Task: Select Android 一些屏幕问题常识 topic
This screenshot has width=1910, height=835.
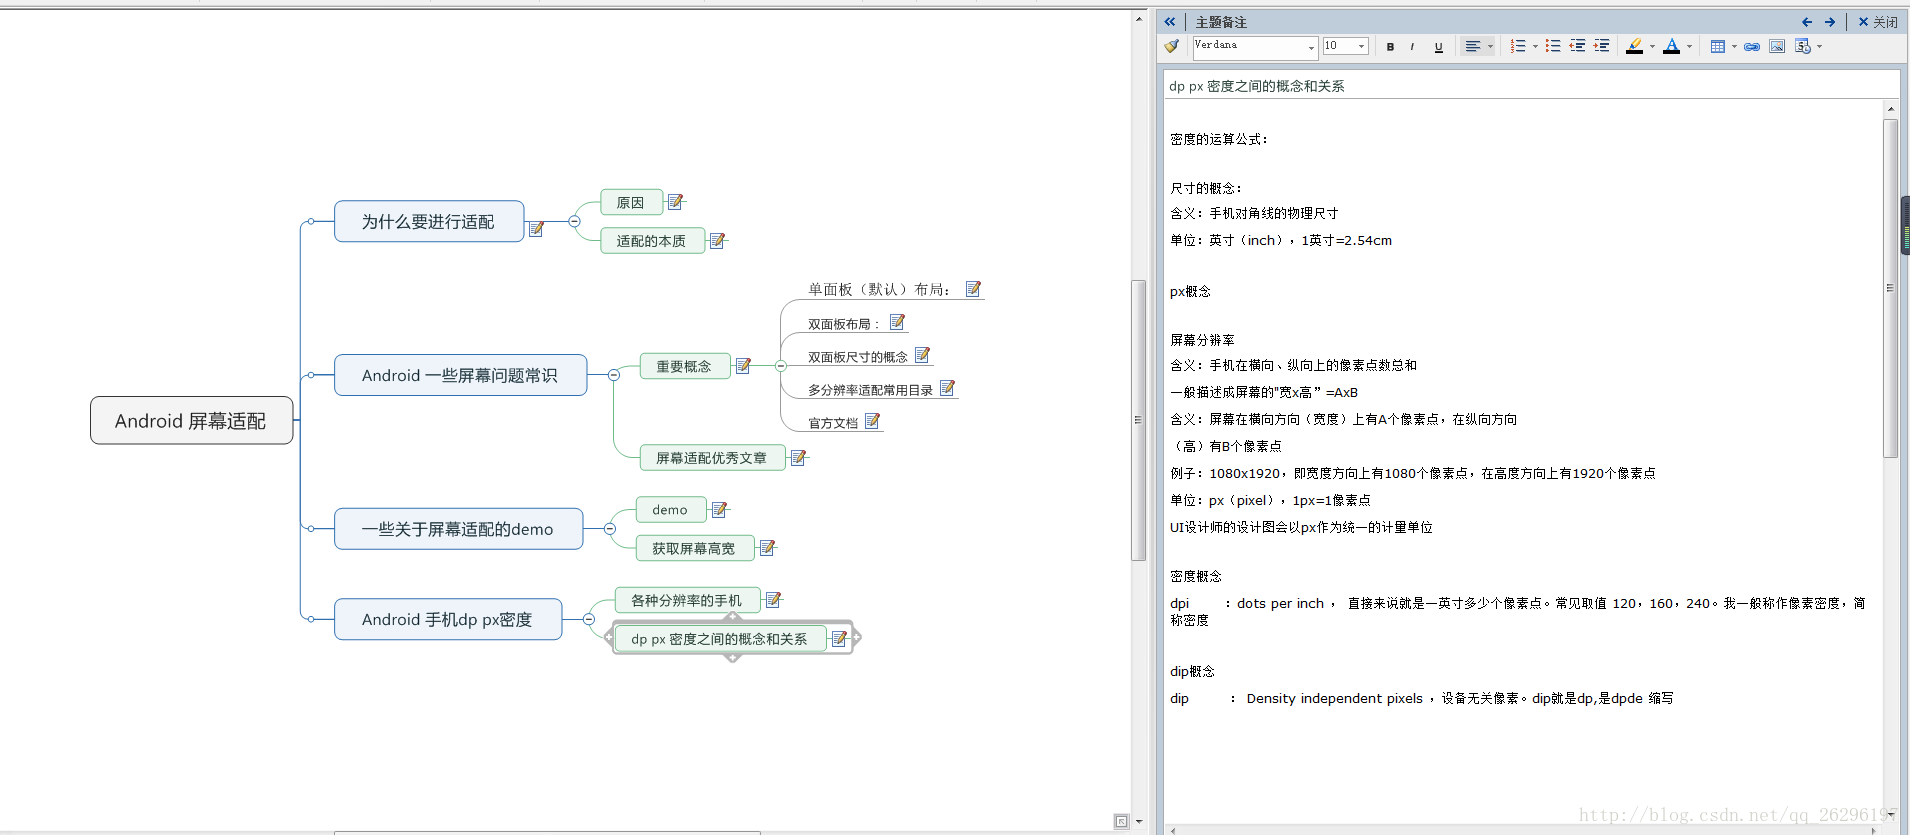Action: pyautogui.click(x=460, y=375)
